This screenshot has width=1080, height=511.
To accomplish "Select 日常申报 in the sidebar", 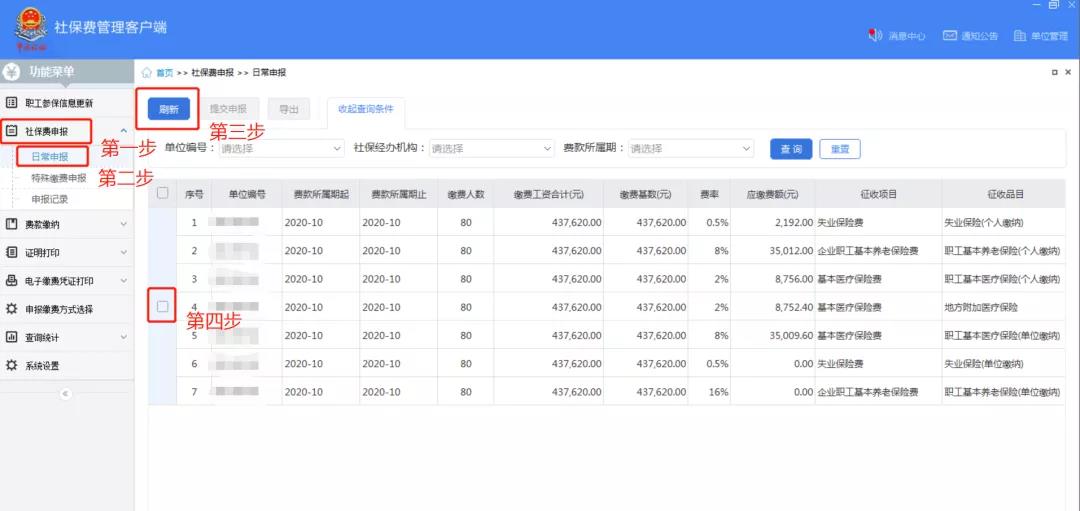I will (x=50, y=157).
